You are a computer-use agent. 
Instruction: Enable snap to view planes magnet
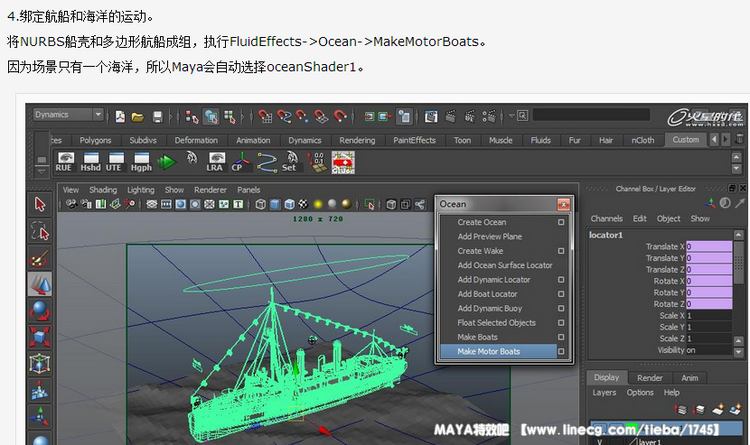321,116
